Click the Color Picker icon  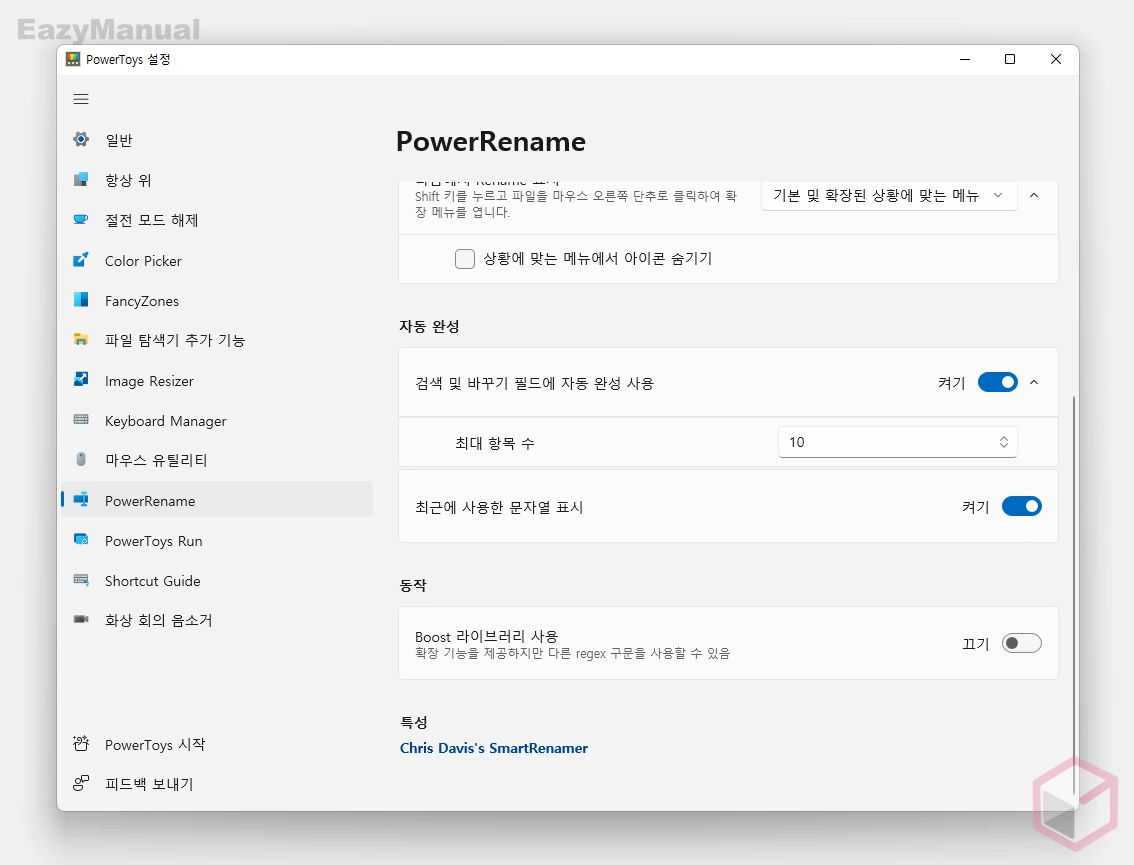click(81, 260)
